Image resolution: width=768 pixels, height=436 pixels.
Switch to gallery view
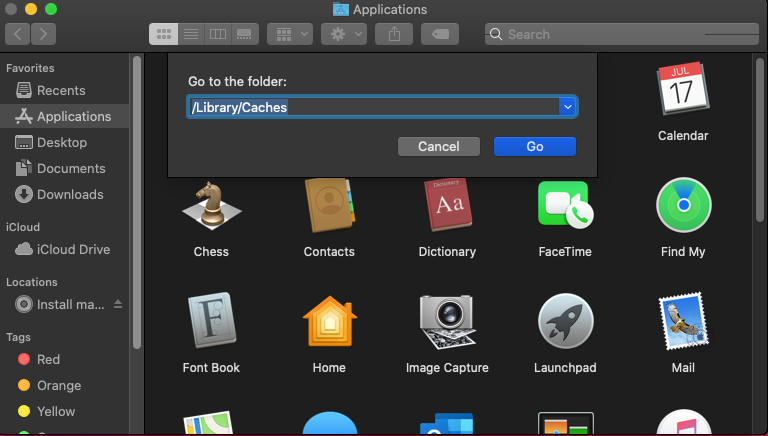pyautogui.click(x=244, y=34)
